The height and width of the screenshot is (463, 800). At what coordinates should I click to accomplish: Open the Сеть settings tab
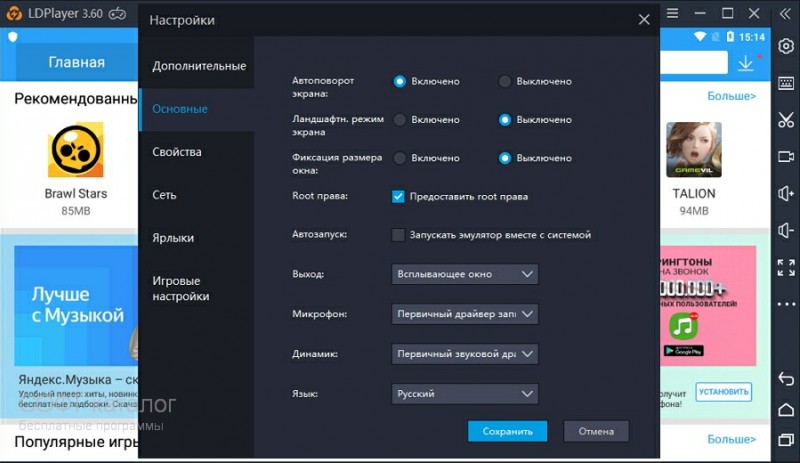(x=196, y=195)
